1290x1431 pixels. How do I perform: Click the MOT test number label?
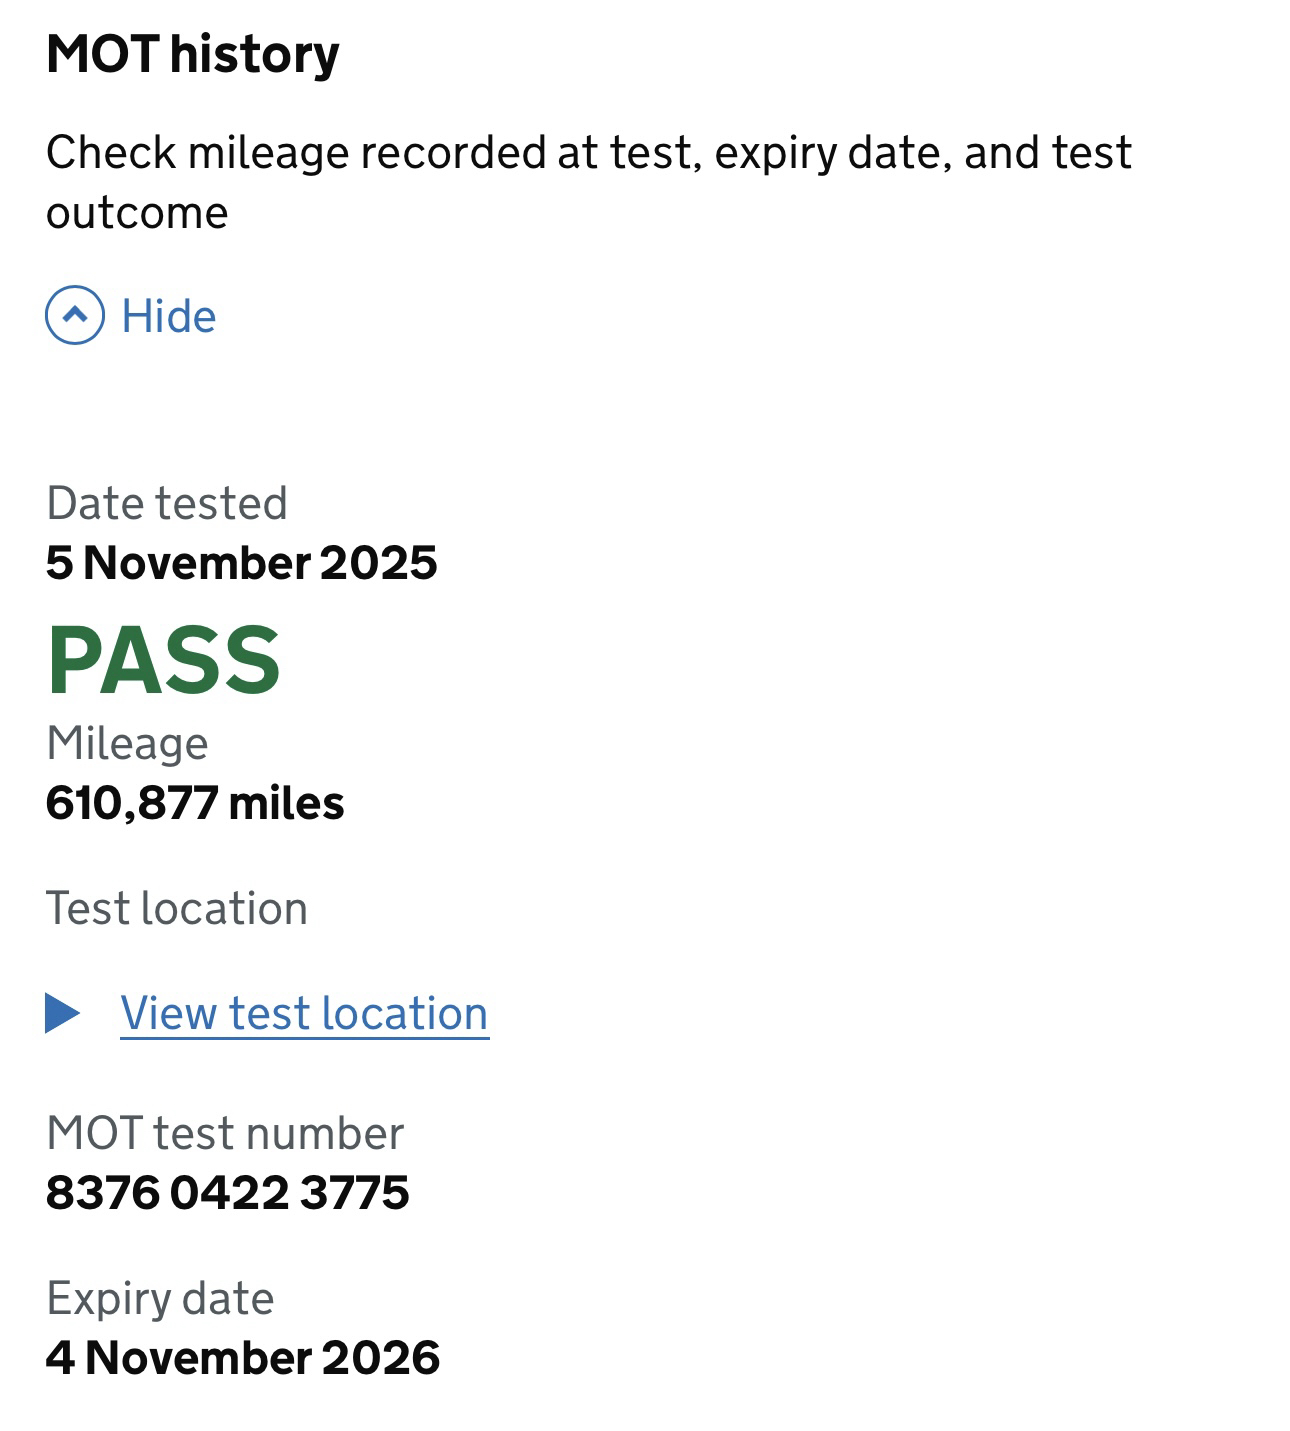click(x=225, y=1133)
